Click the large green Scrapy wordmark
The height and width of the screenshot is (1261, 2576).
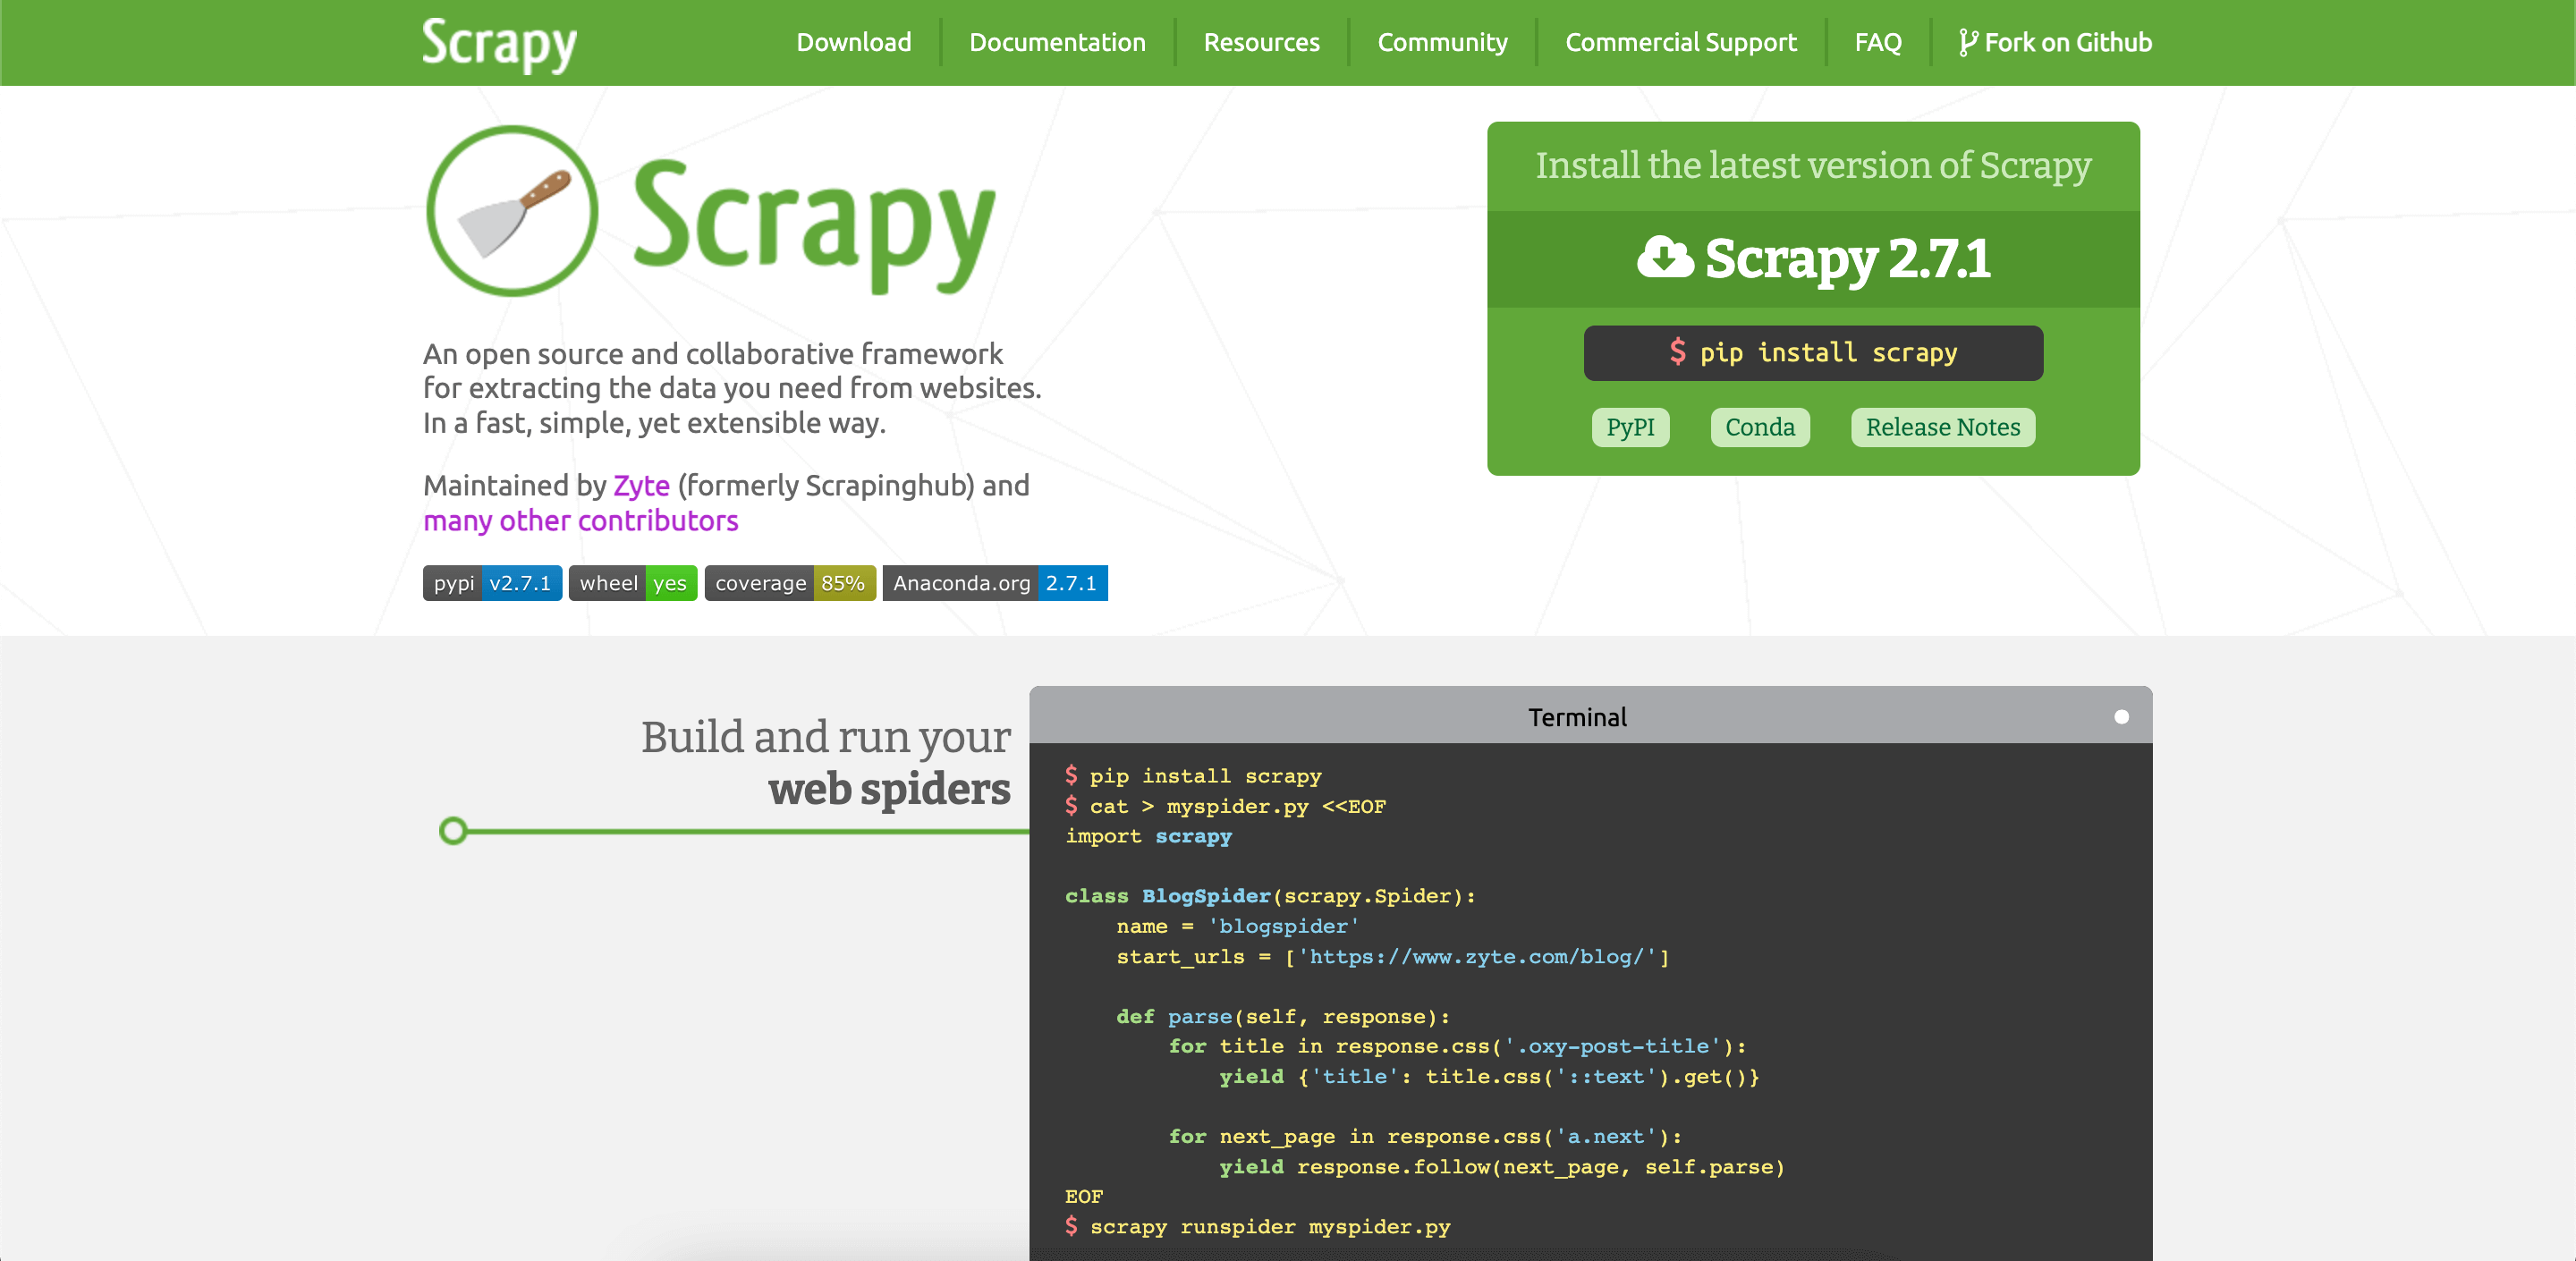pyautogui.click(x=814, y=225)
